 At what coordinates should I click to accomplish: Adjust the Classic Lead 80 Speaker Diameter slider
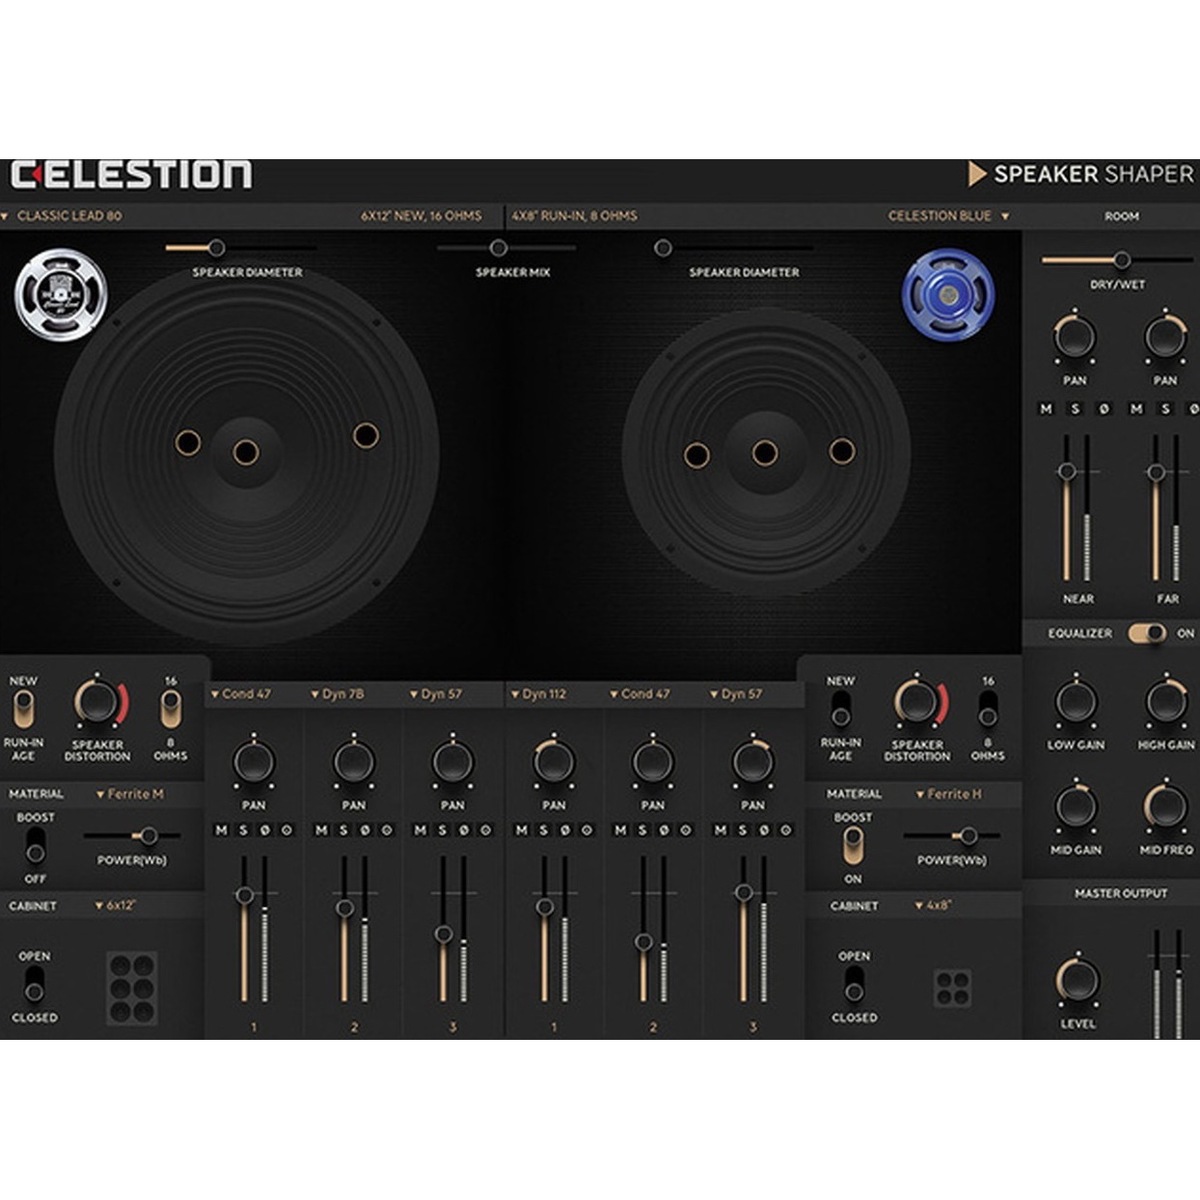(216, 248)
